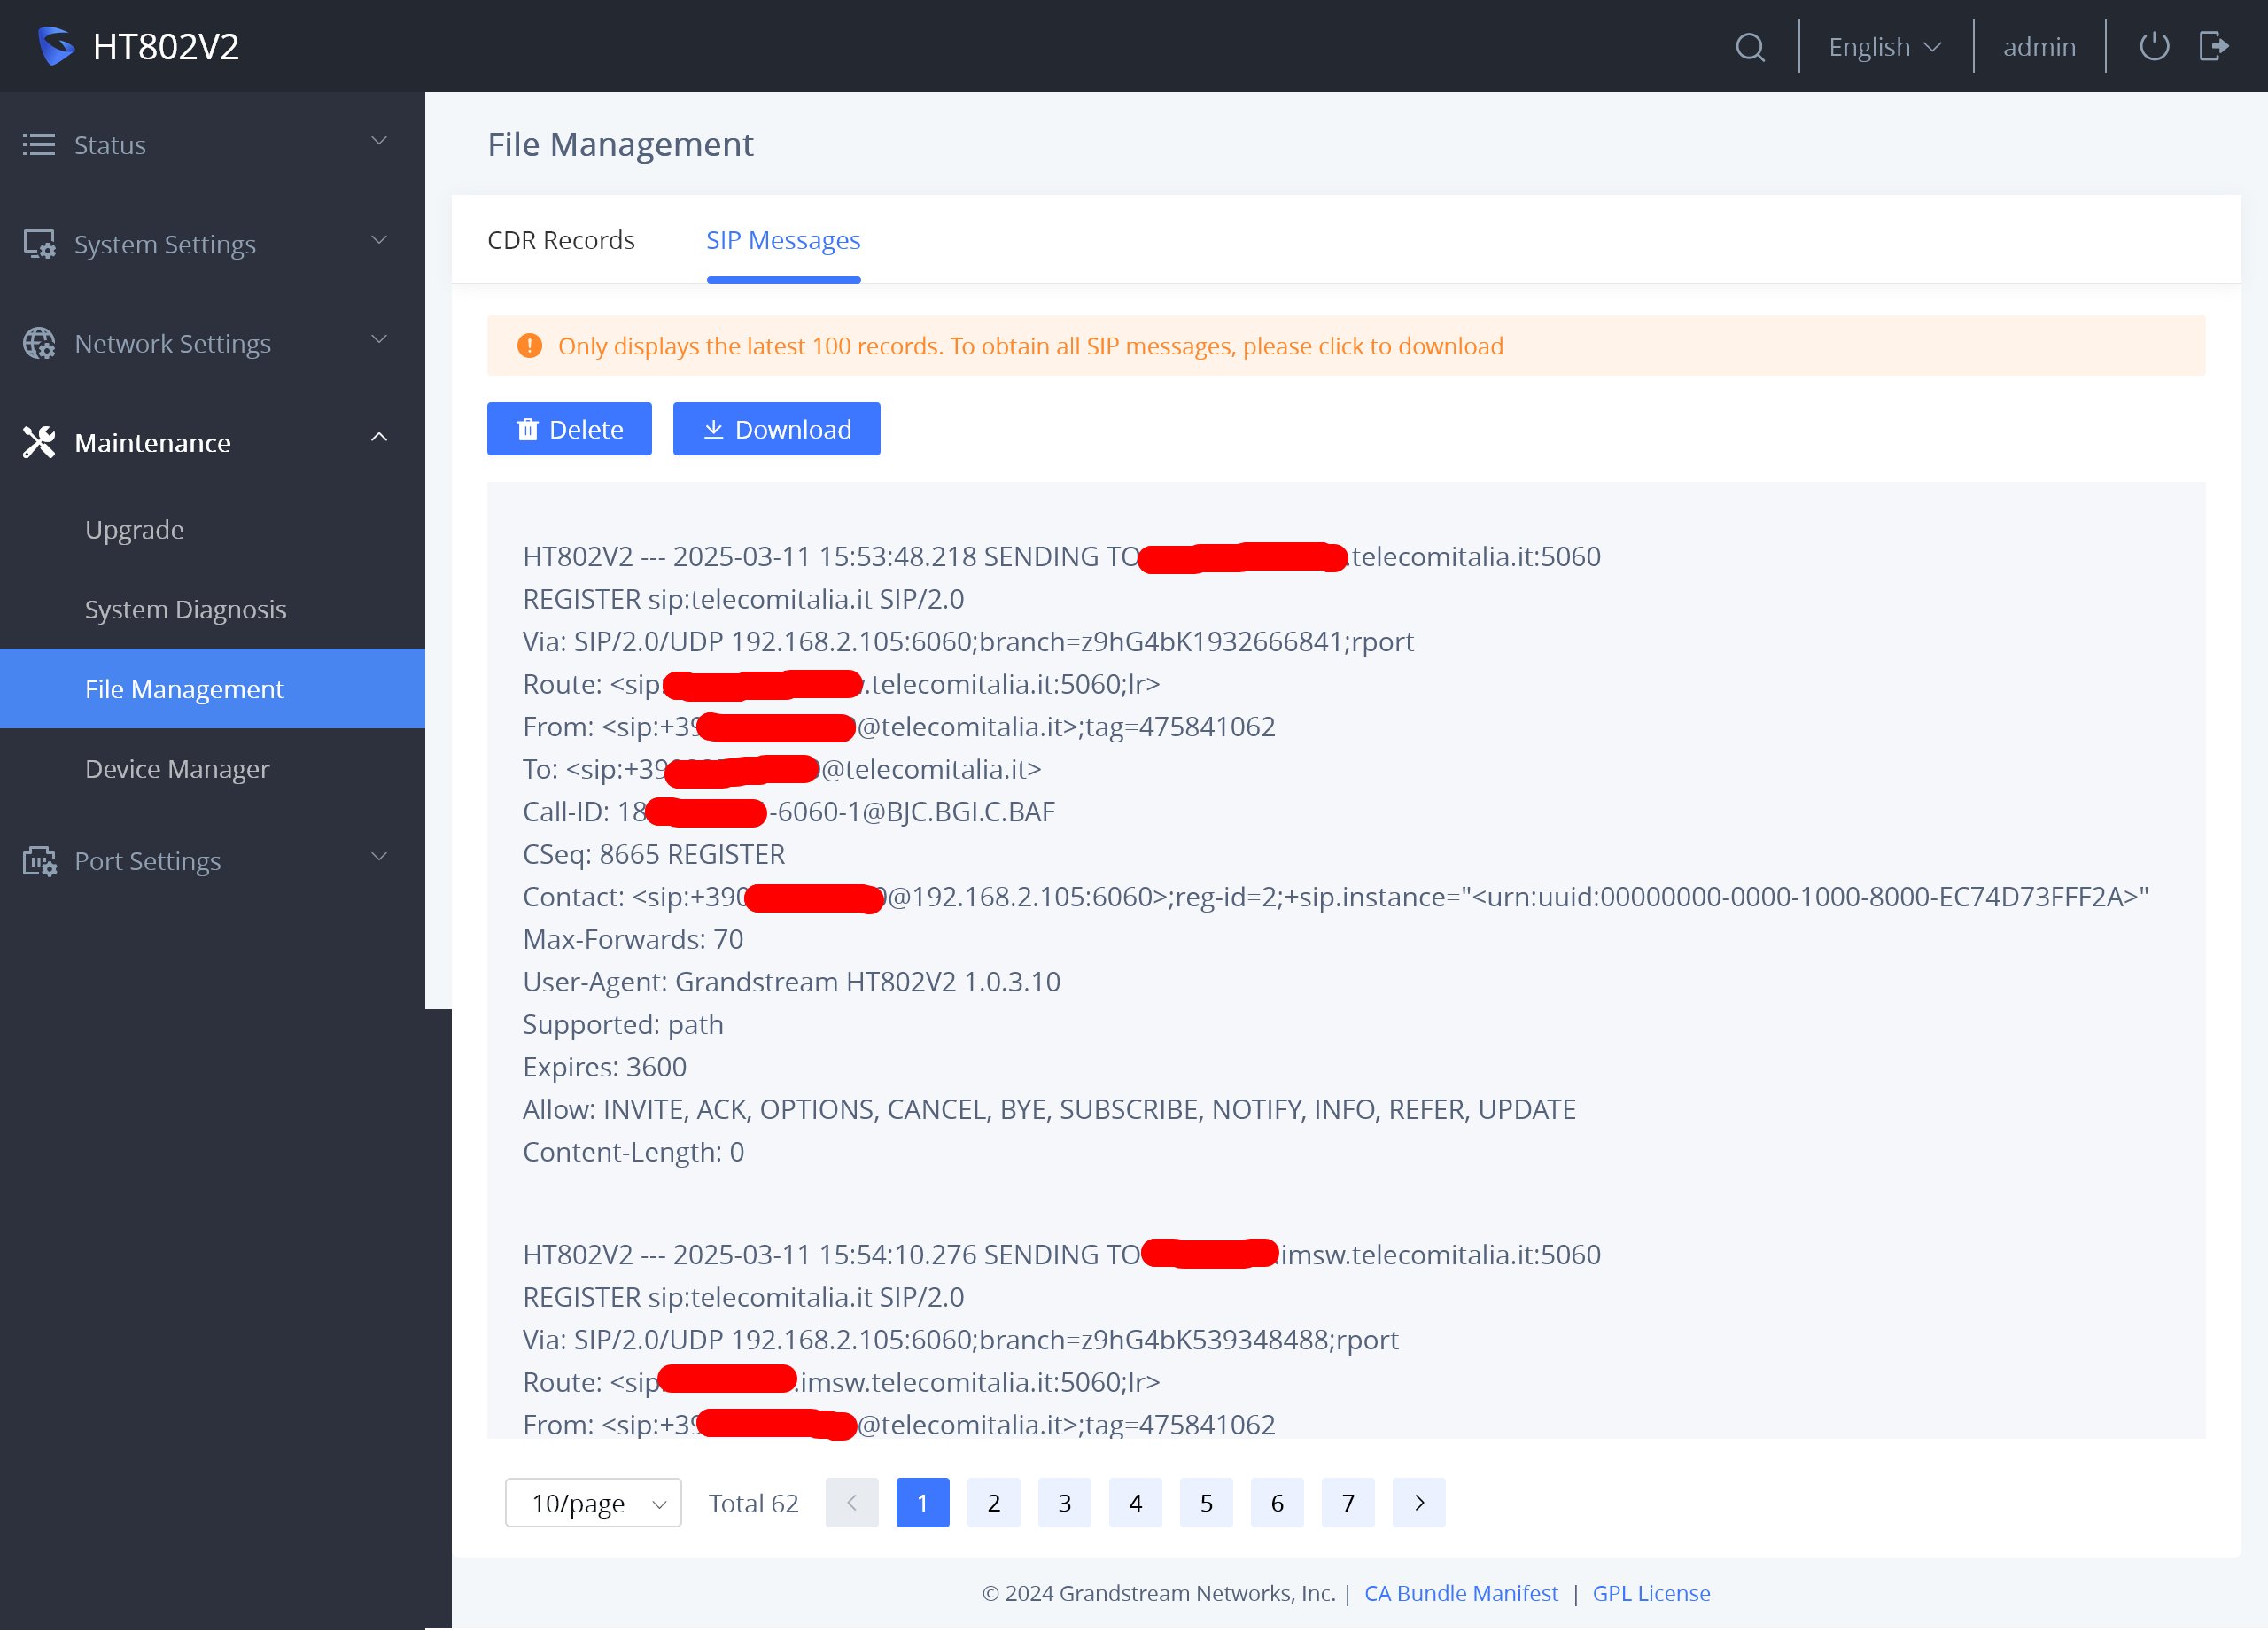
Task: Click the 15:53:48.218 SENDING TO header line
Action: (x=1062, y=556)
